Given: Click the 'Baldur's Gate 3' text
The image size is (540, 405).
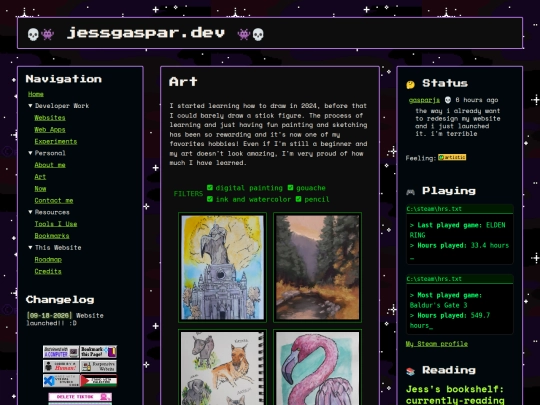Looking at the screenshot, I should tap(438, 305).
